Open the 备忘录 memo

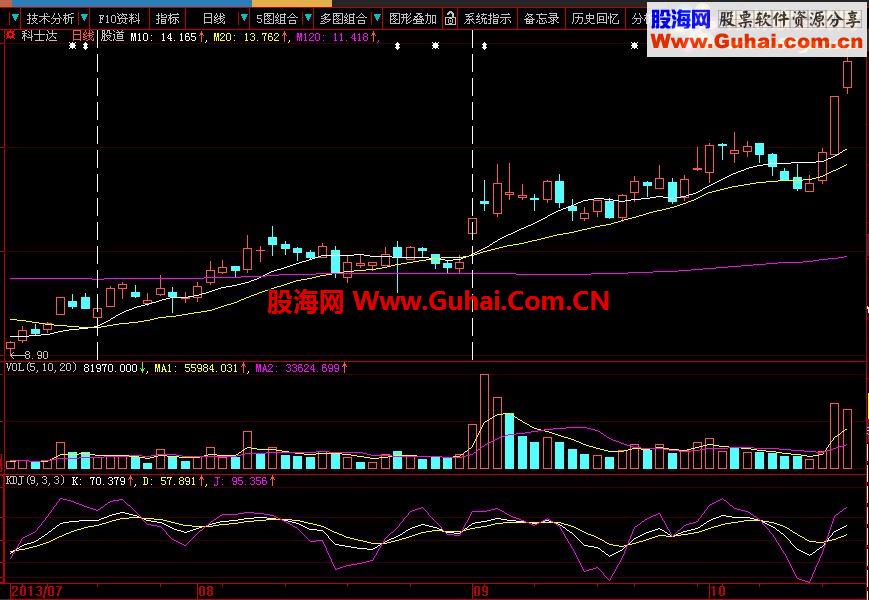541,19
